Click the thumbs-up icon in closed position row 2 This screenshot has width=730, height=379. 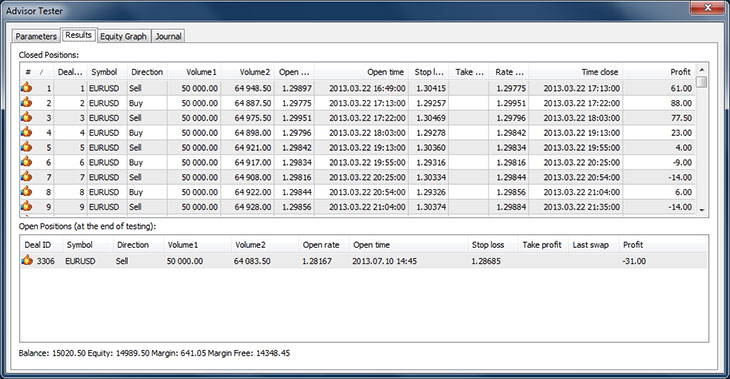[27, 102]
